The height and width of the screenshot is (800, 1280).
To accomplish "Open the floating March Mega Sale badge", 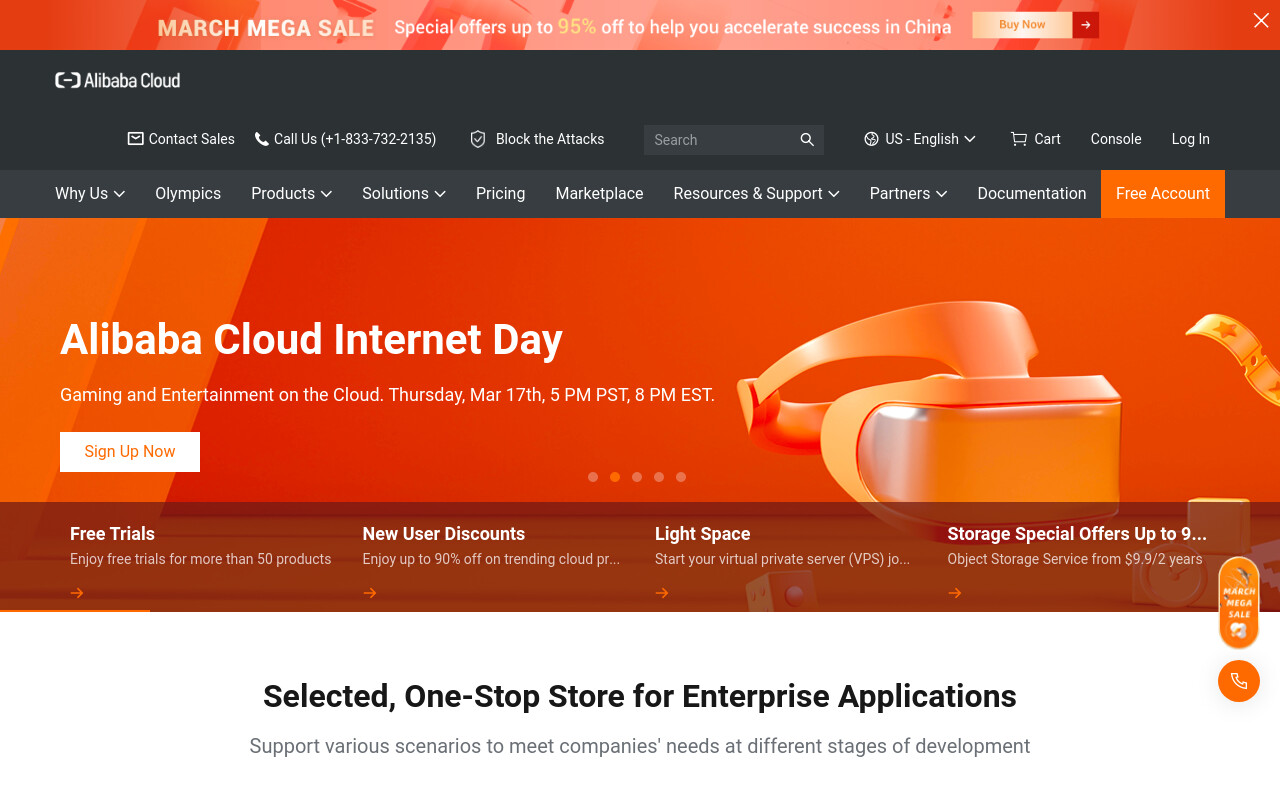I will (x=1239, y=603).
